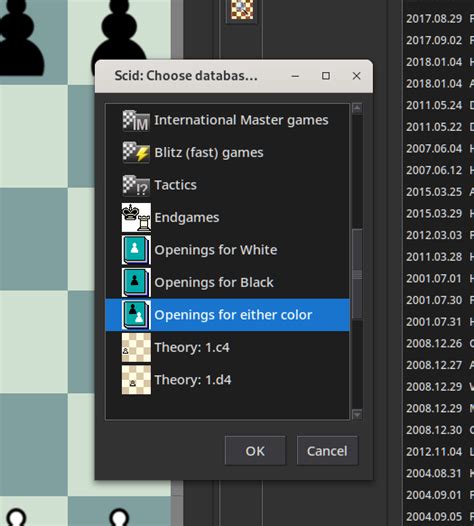Cancel the Choose database dialog
The height and width of the screenshot is (526, 474).
coord(327,451)
